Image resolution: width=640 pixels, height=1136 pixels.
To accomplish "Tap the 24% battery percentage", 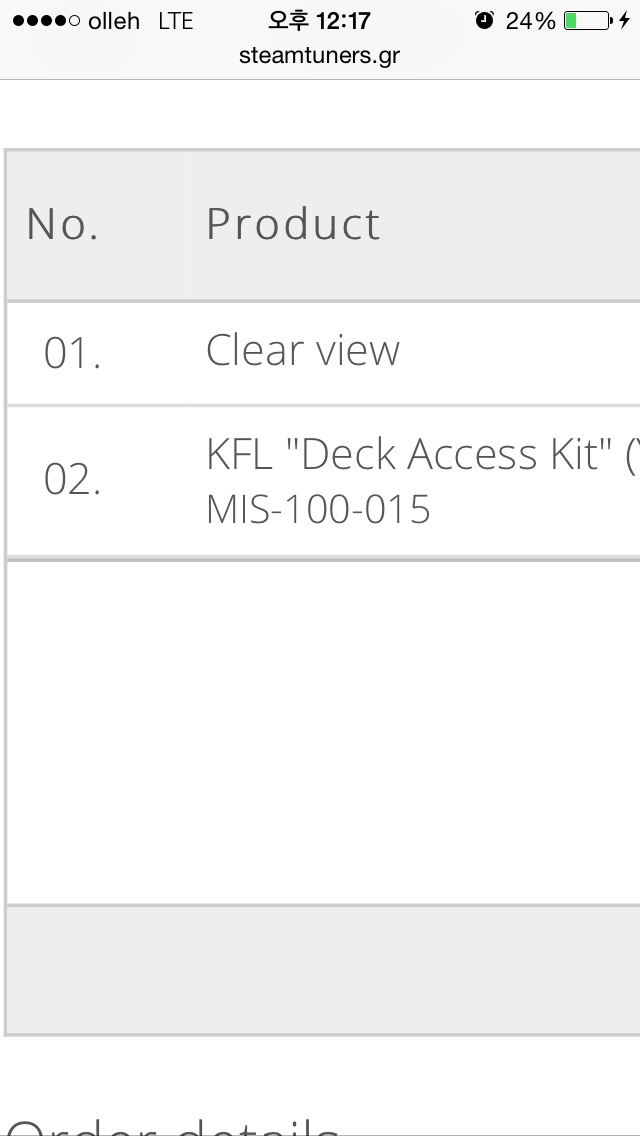I will 531,21.
